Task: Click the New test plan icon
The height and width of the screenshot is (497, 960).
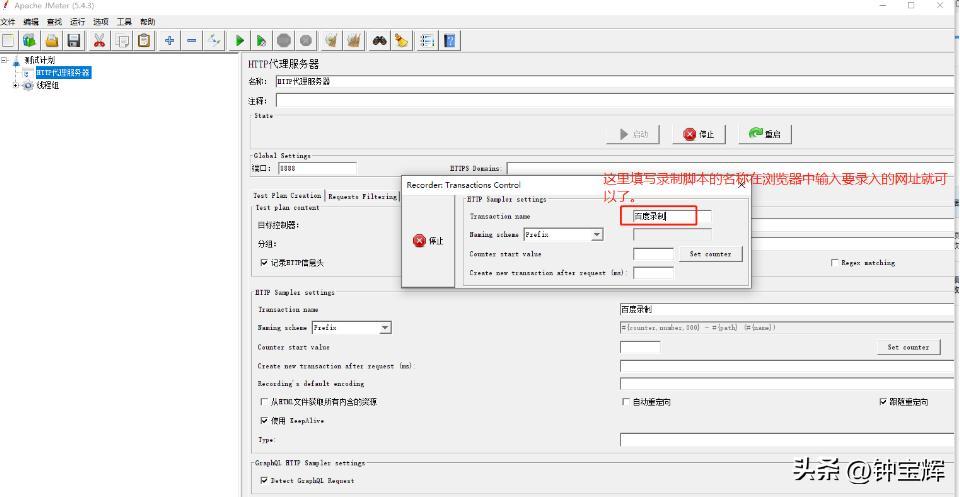Action: click(x=8, y=40)
